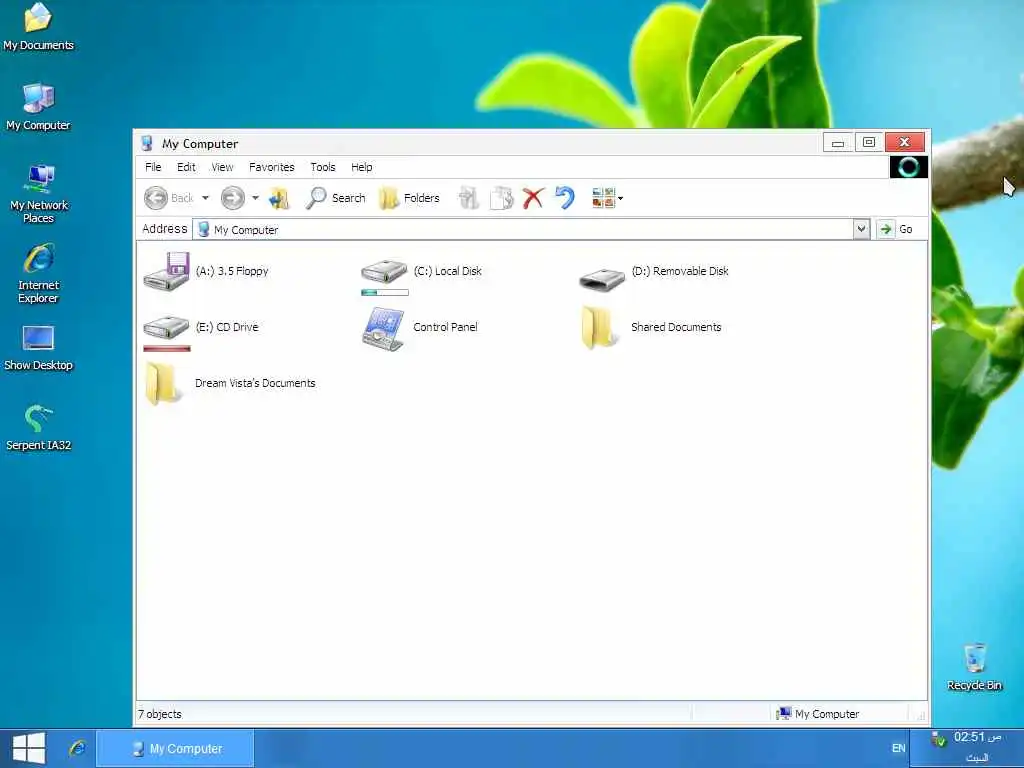Expand the Forward history dropdown arrow
This screenshot has height=768, width=1024.
tap(255, 198)
